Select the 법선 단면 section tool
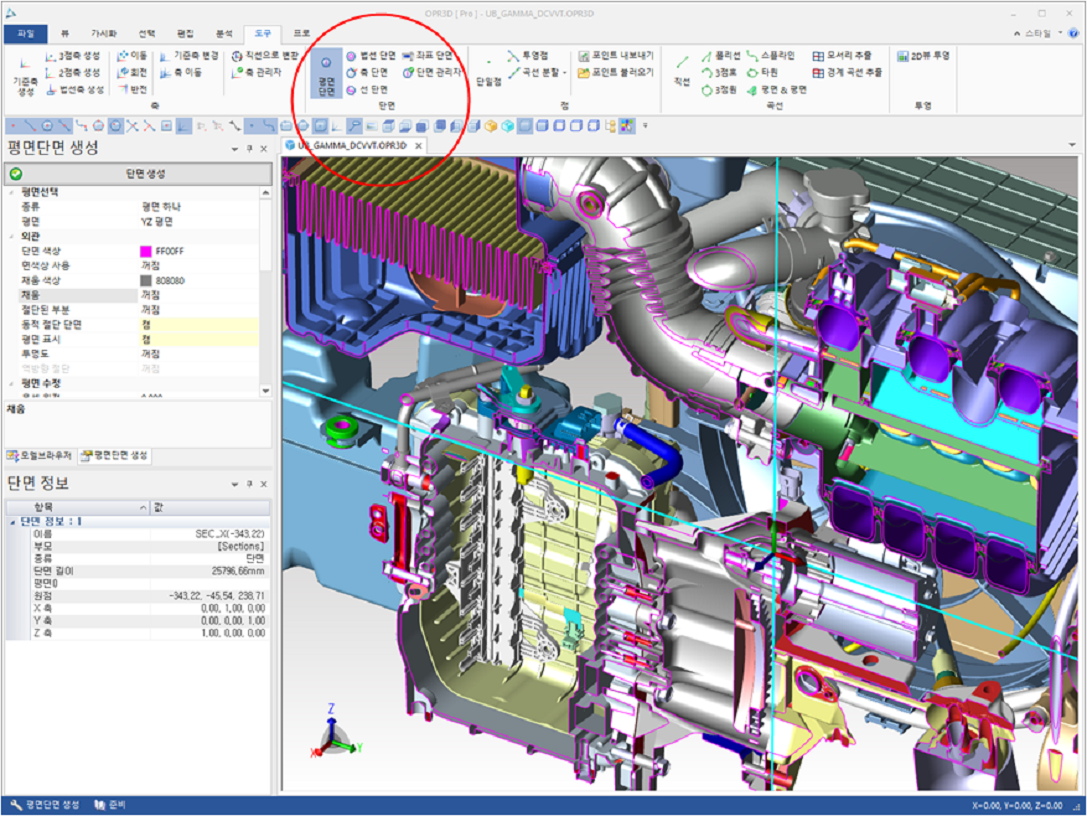Screen dimensions: 1087x816 [371, 57]
